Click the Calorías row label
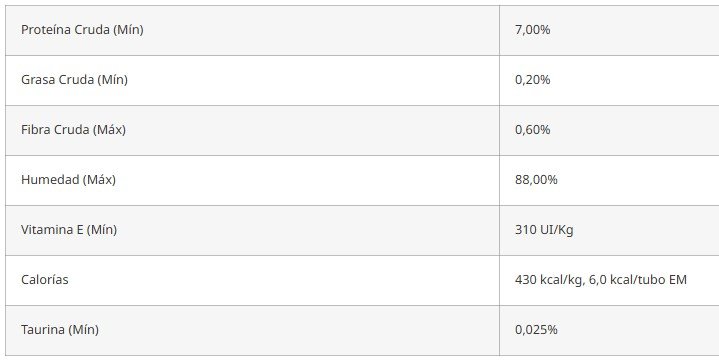Image resolution: width=719 pixels, height=361 pixels. point(44,280)
